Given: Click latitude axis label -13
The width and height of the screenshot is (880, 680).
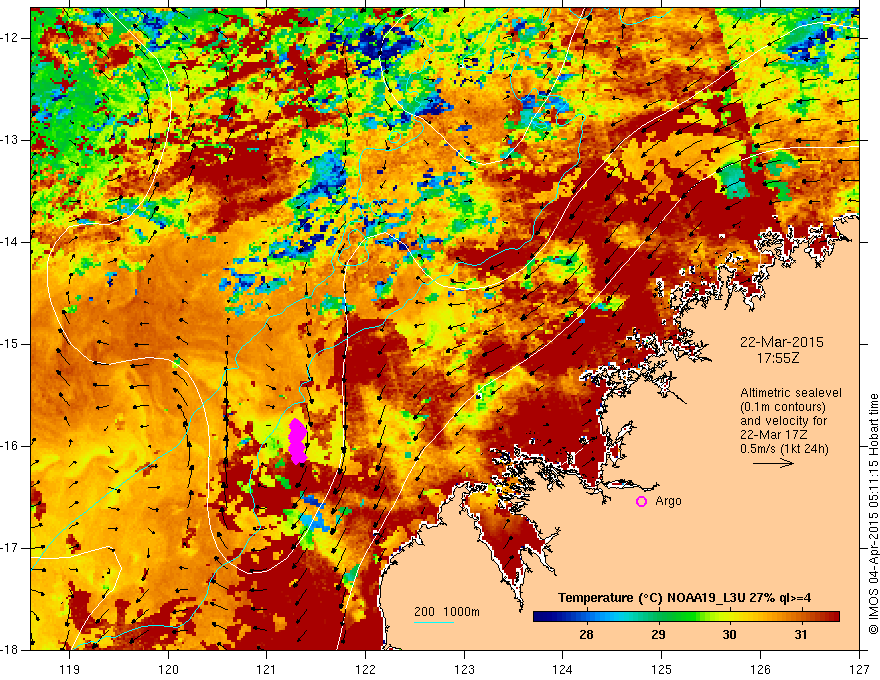Looking at the screenshot, I should tap(10, 140).
